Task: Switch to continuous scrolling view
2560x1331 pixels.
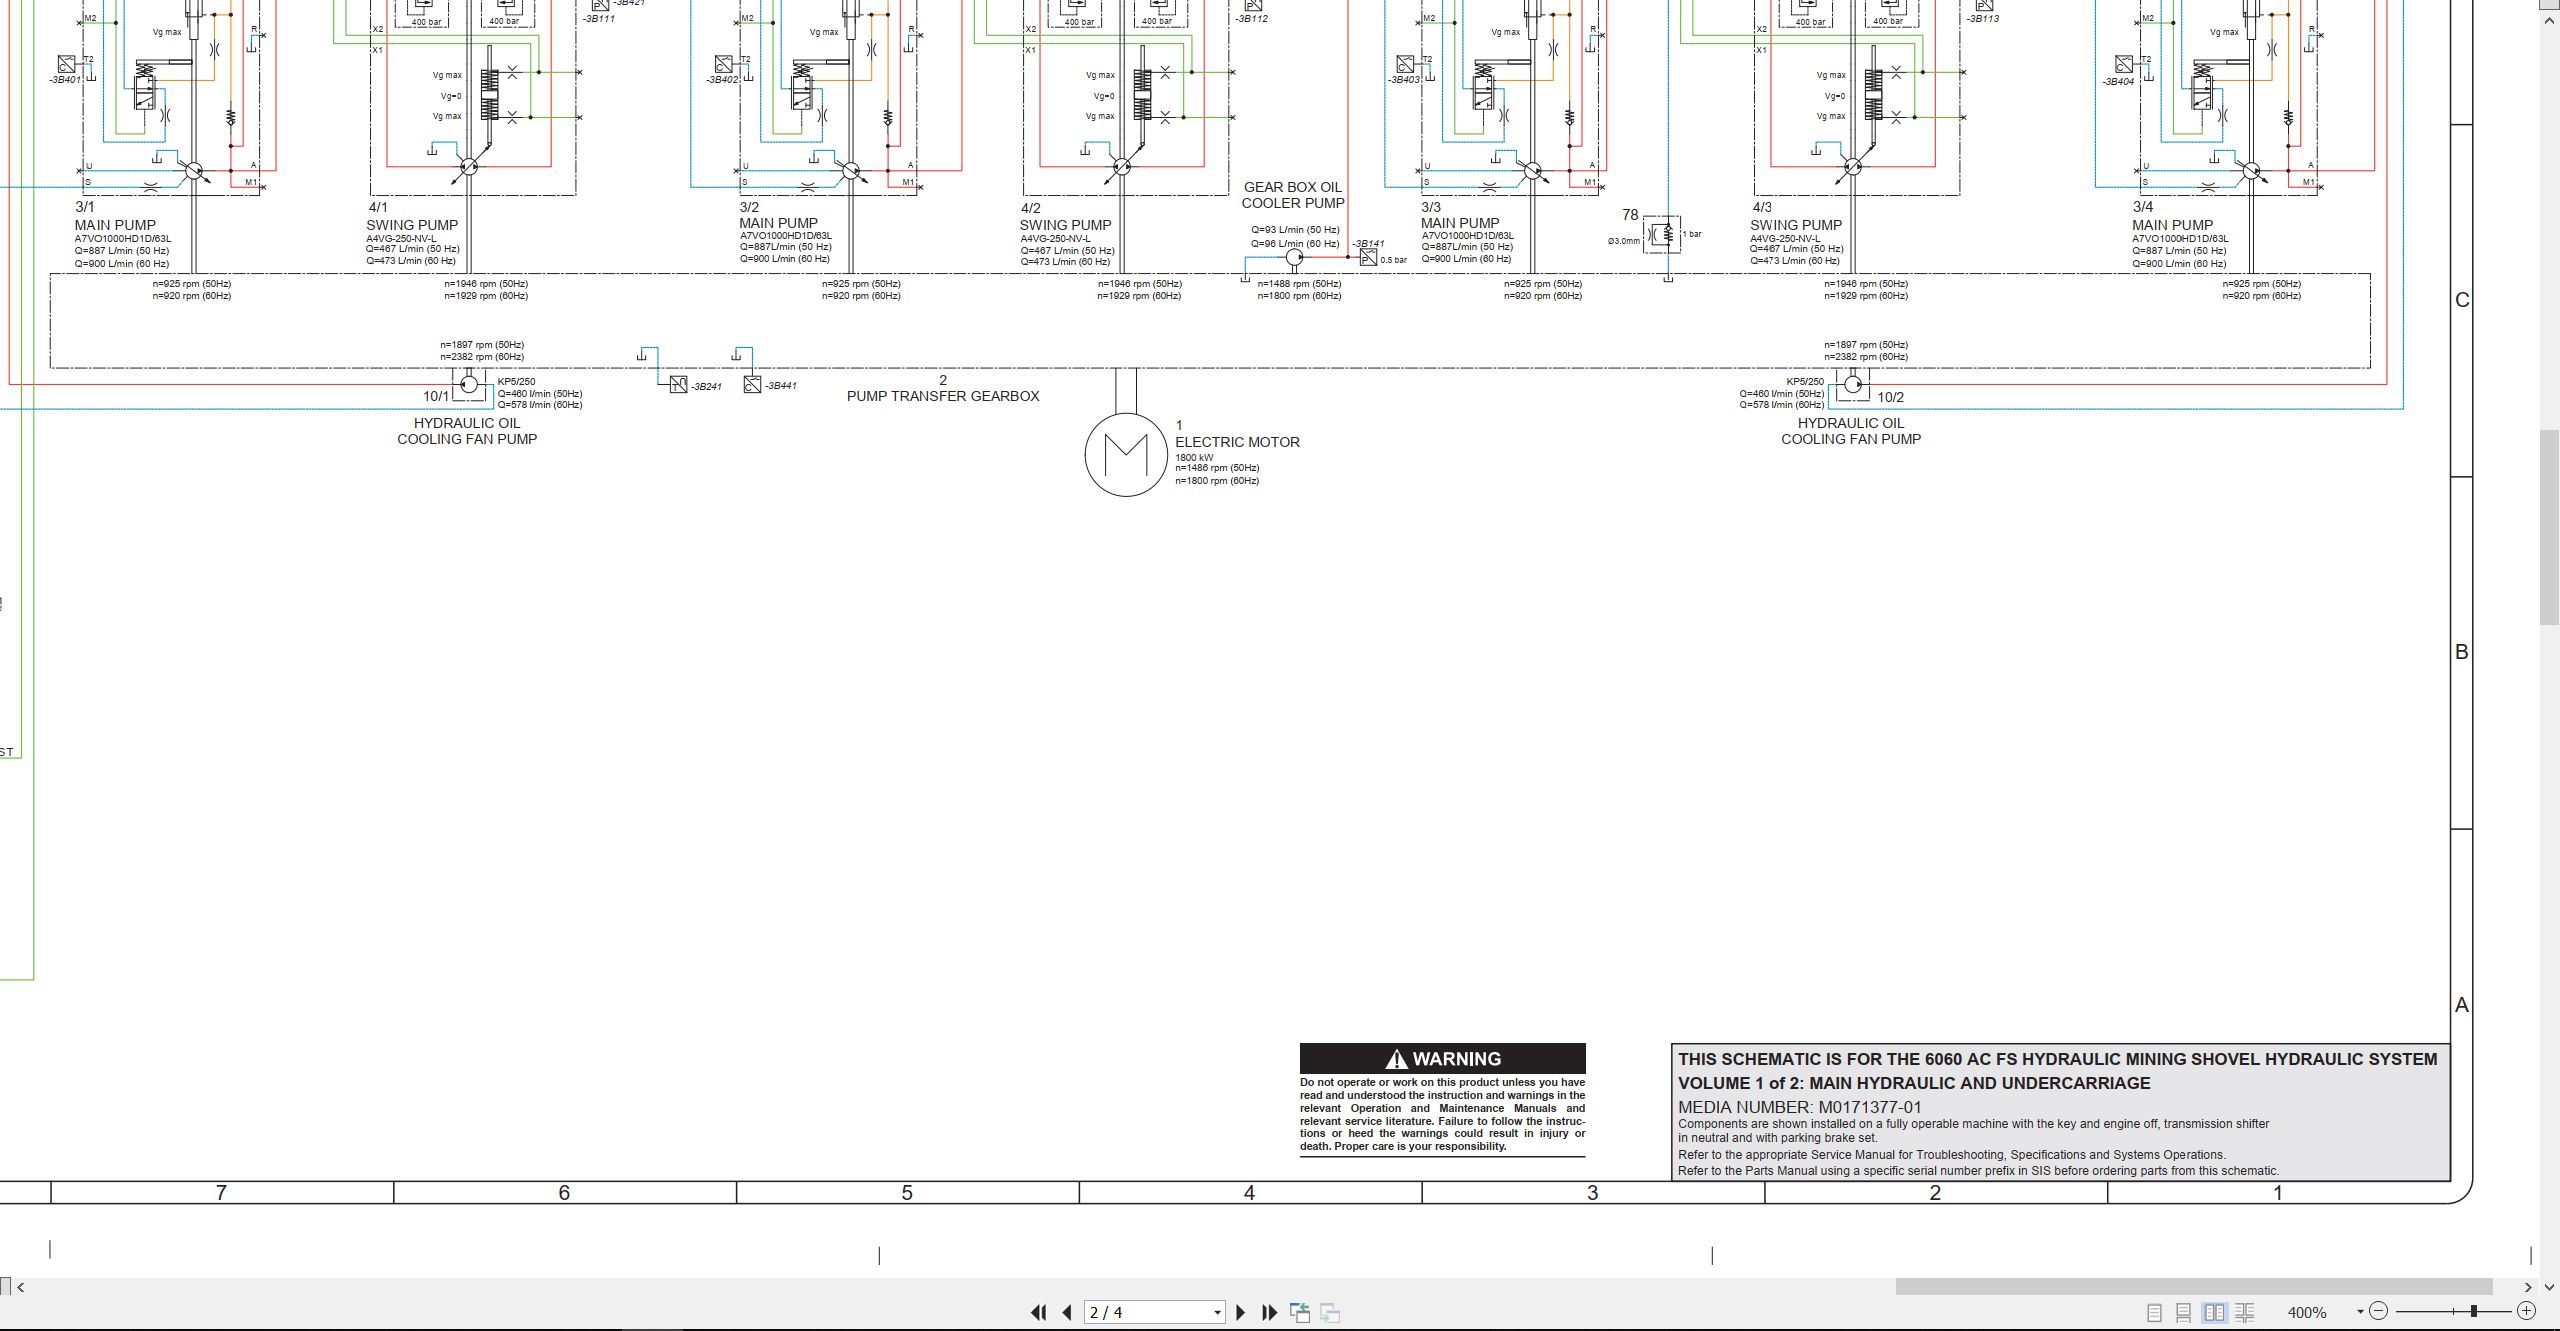Action: [x=2184, y=1312]
